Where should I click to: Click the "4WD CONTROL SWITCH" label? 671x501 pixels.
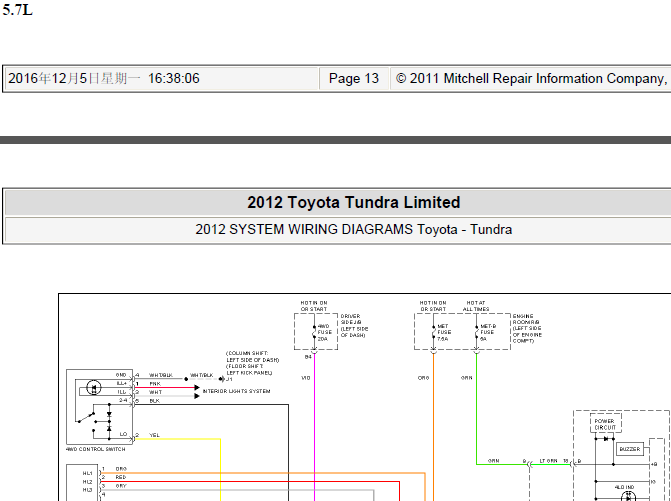coord(96,449)
